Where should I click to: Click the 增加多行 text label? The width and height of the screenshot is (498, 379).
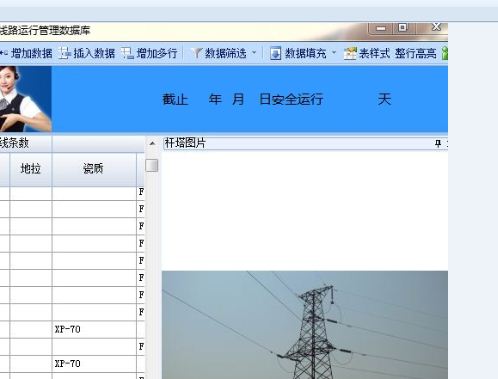156,53
